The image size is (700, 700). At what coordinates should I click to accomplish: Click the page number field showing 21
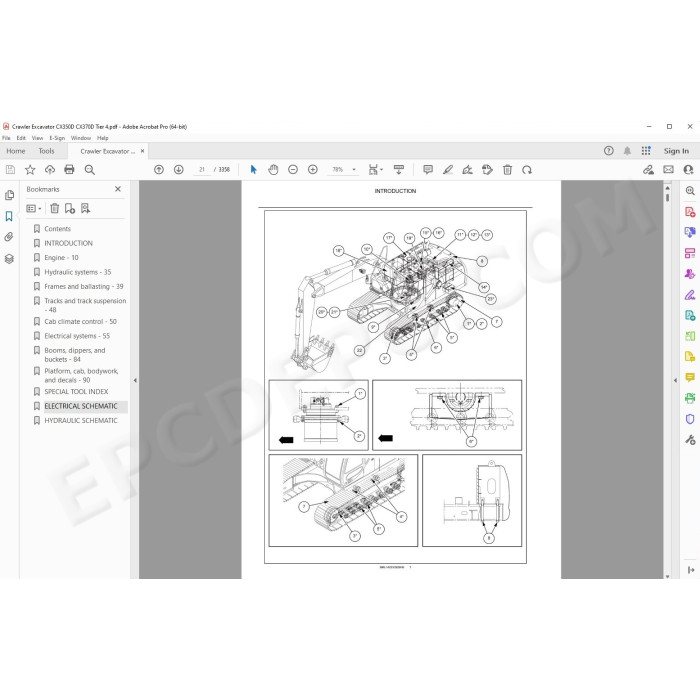click(x=202, y=170)
